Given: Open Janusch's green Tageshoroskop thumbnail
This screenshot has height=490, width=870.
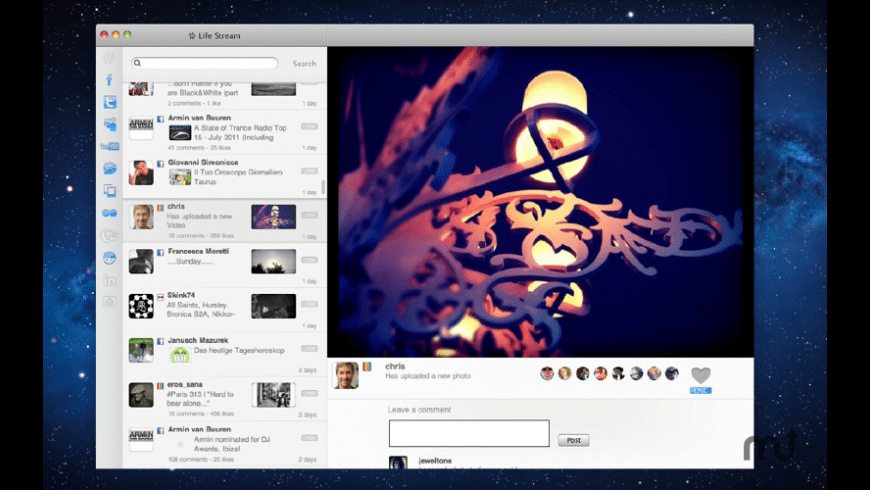Looking at the screenshot, I should click(180, 355).
